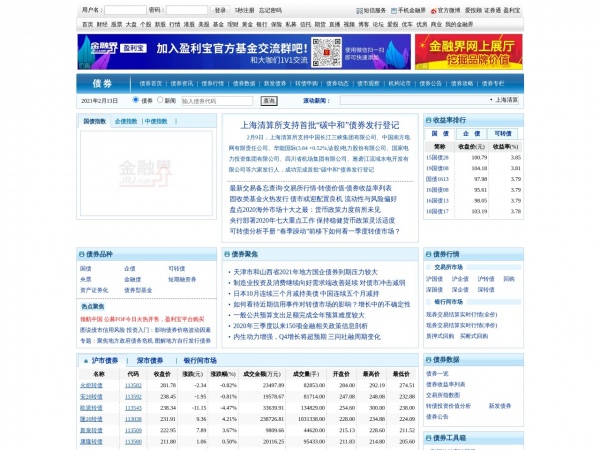The height and width of the screenshot is (450, 600).
Task: Open bond code 113038 link
Action: 133,419
